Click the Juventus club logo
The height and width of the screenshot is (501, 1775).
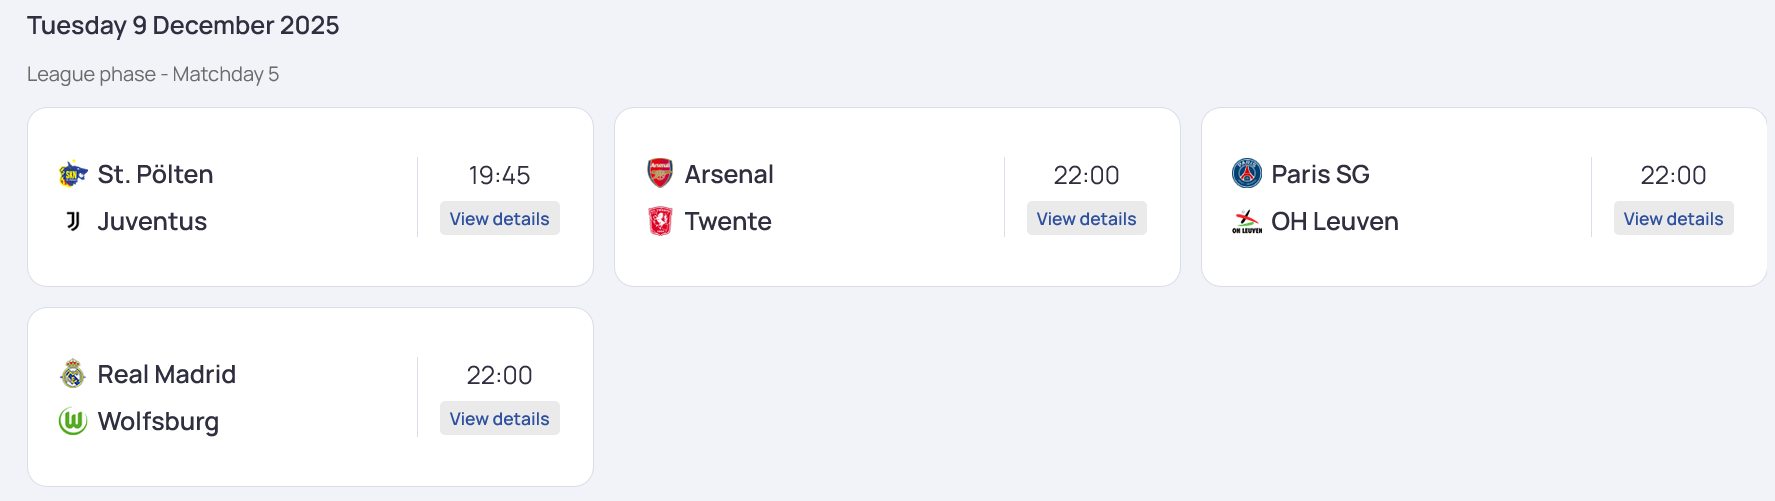point(73,221)
